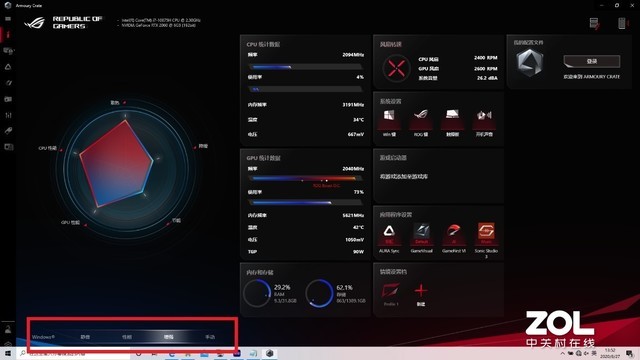Screen dimensions: 640x360
Task: Select the 增强 turbo mode
Action: 169,337
